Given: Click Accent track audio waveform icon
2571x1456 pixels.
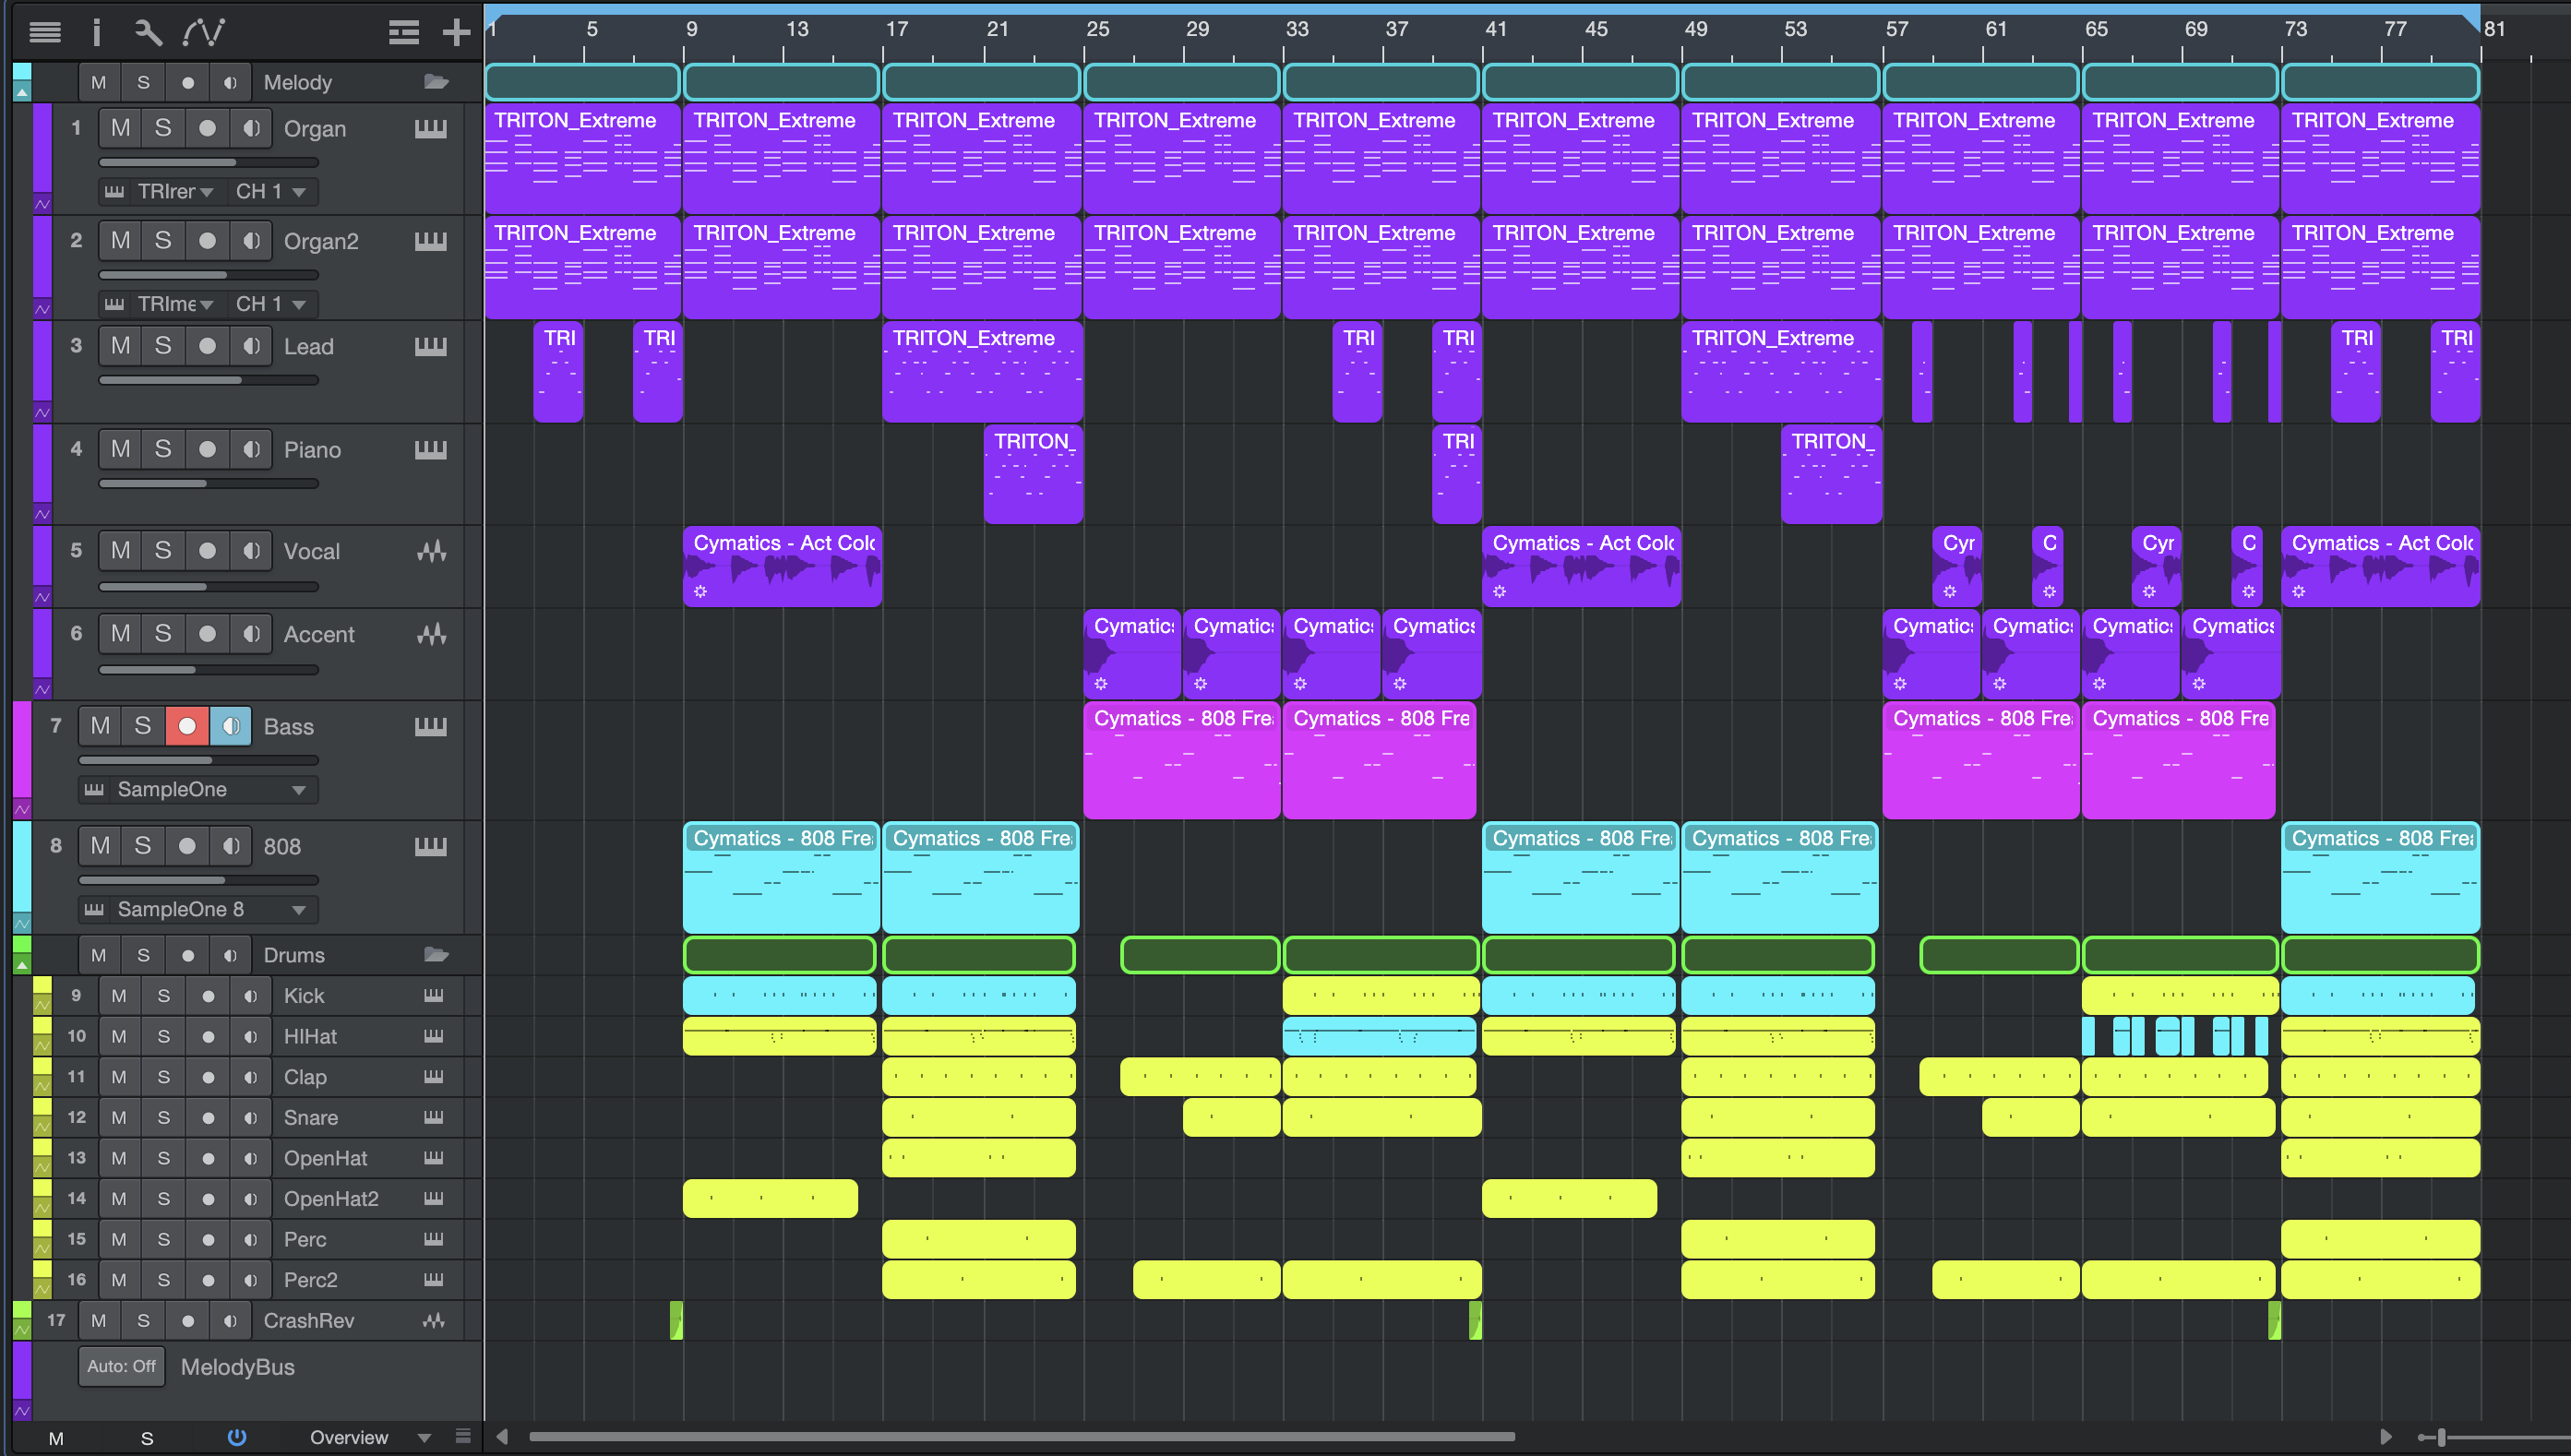Looking at the screenshot, I should coord(432,634).
